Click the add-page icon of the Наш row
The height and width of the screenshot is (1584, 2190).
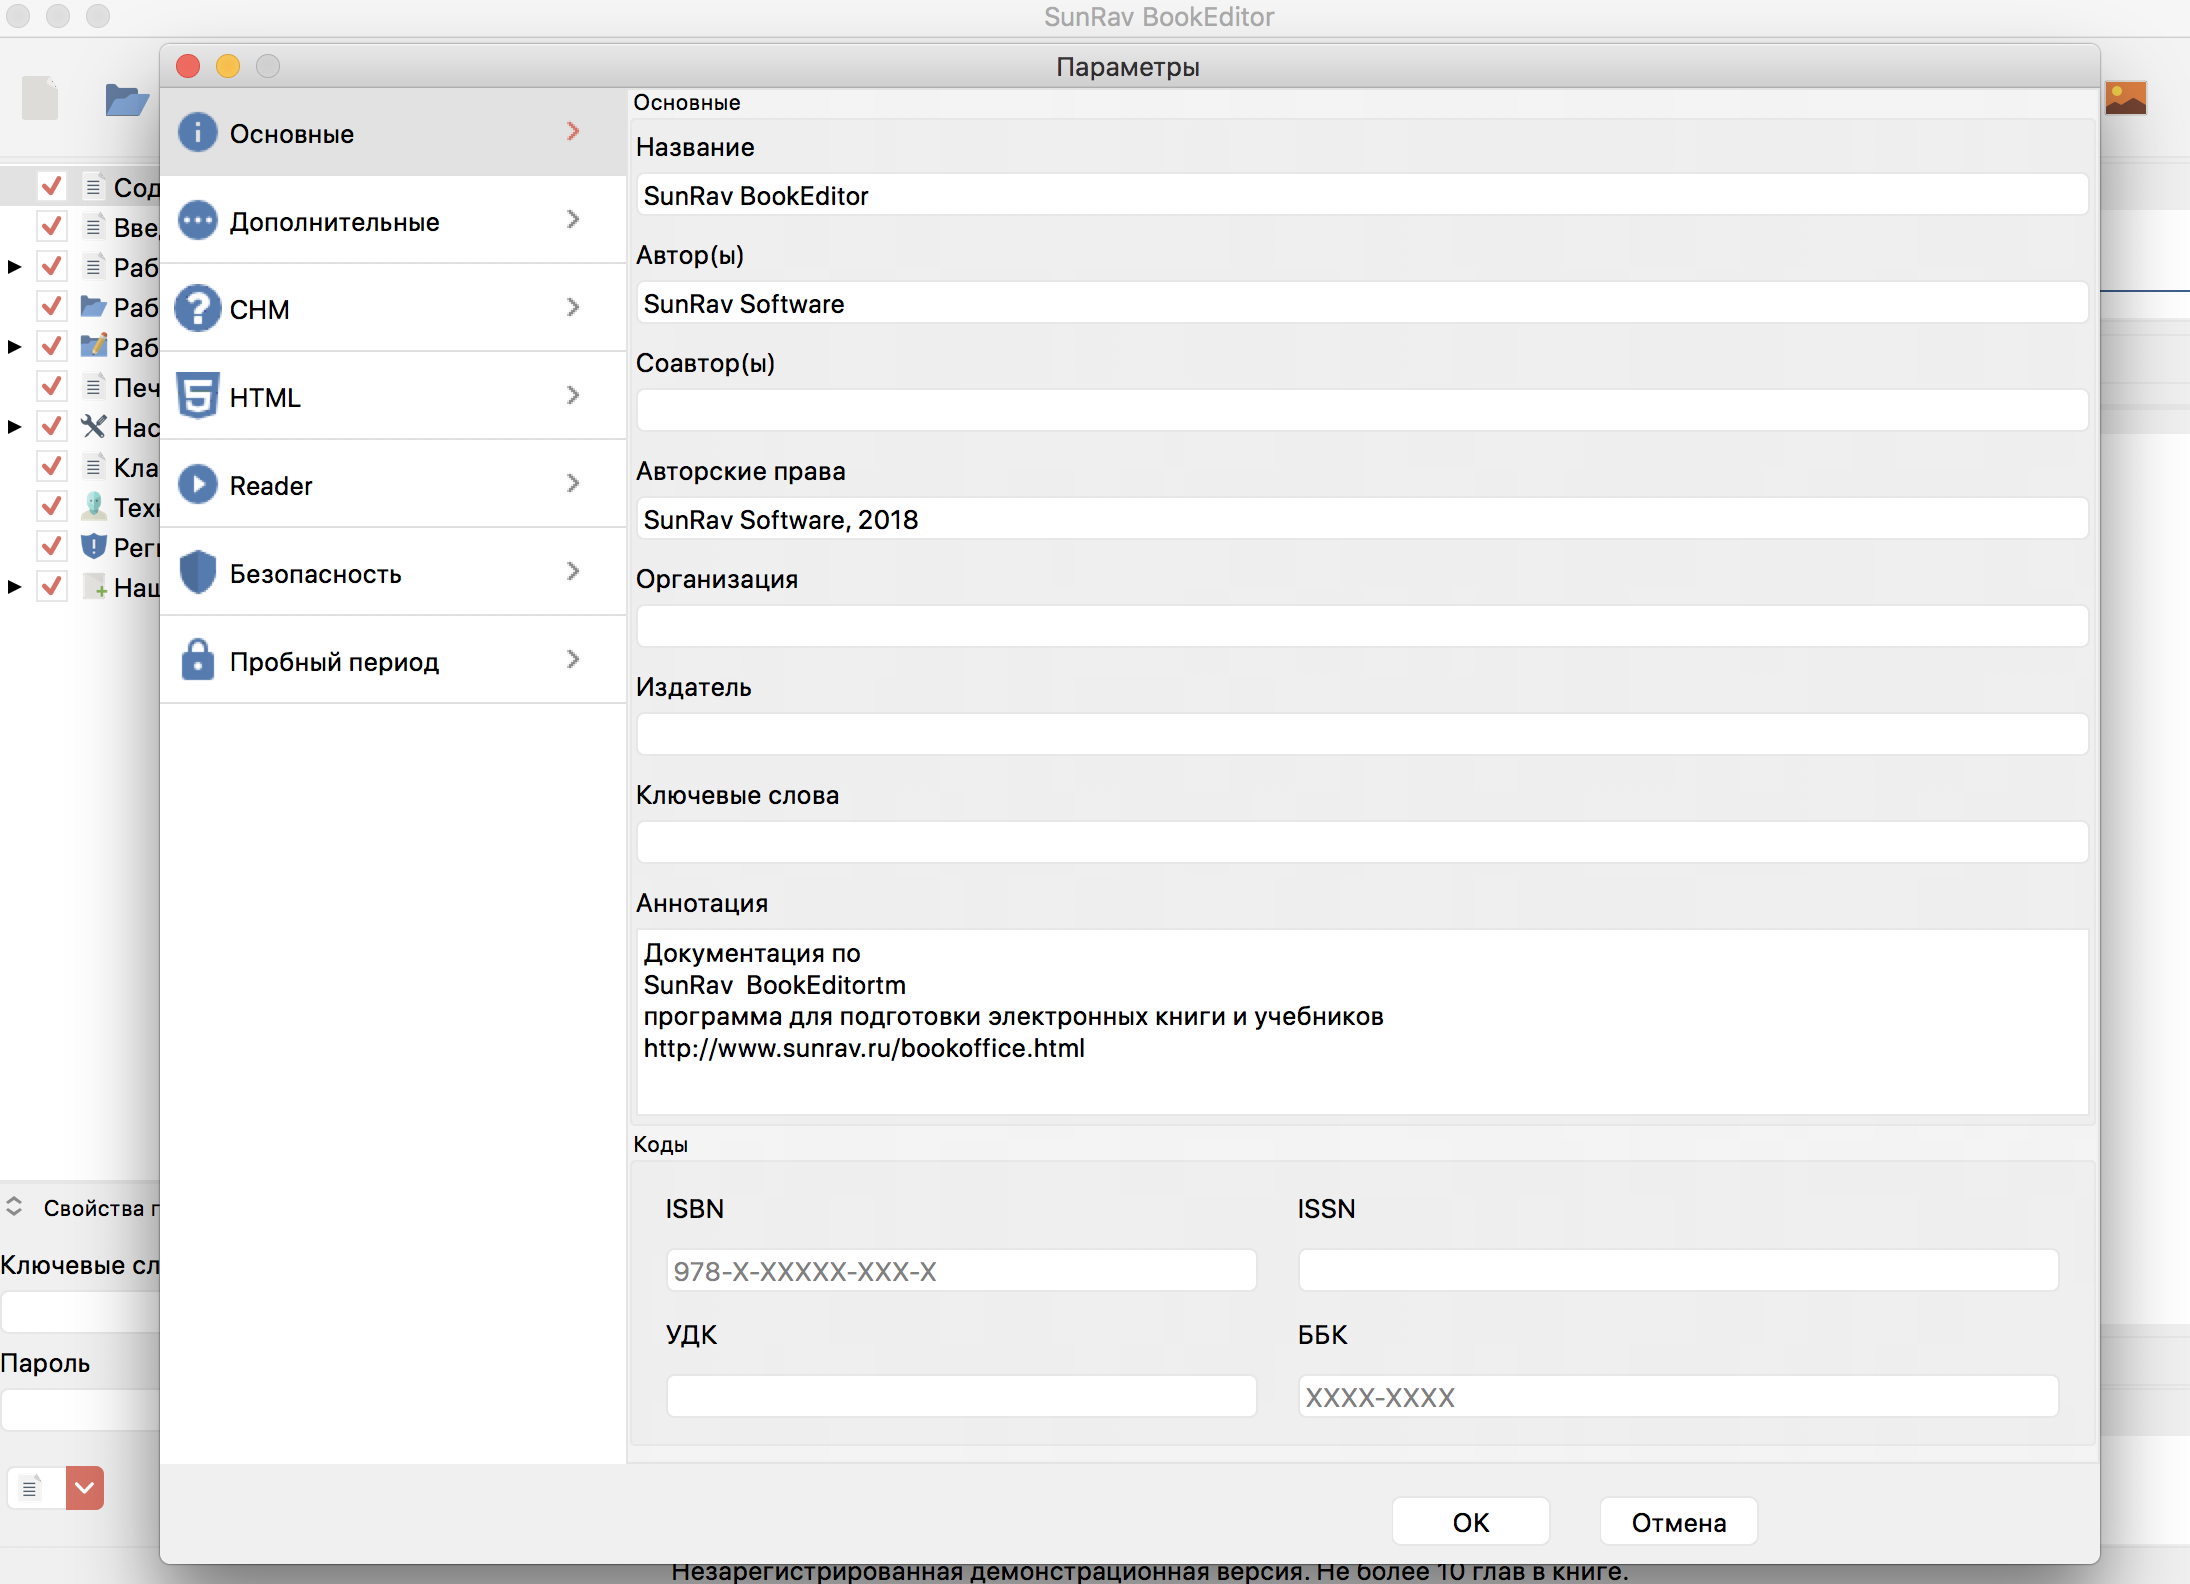95,586
